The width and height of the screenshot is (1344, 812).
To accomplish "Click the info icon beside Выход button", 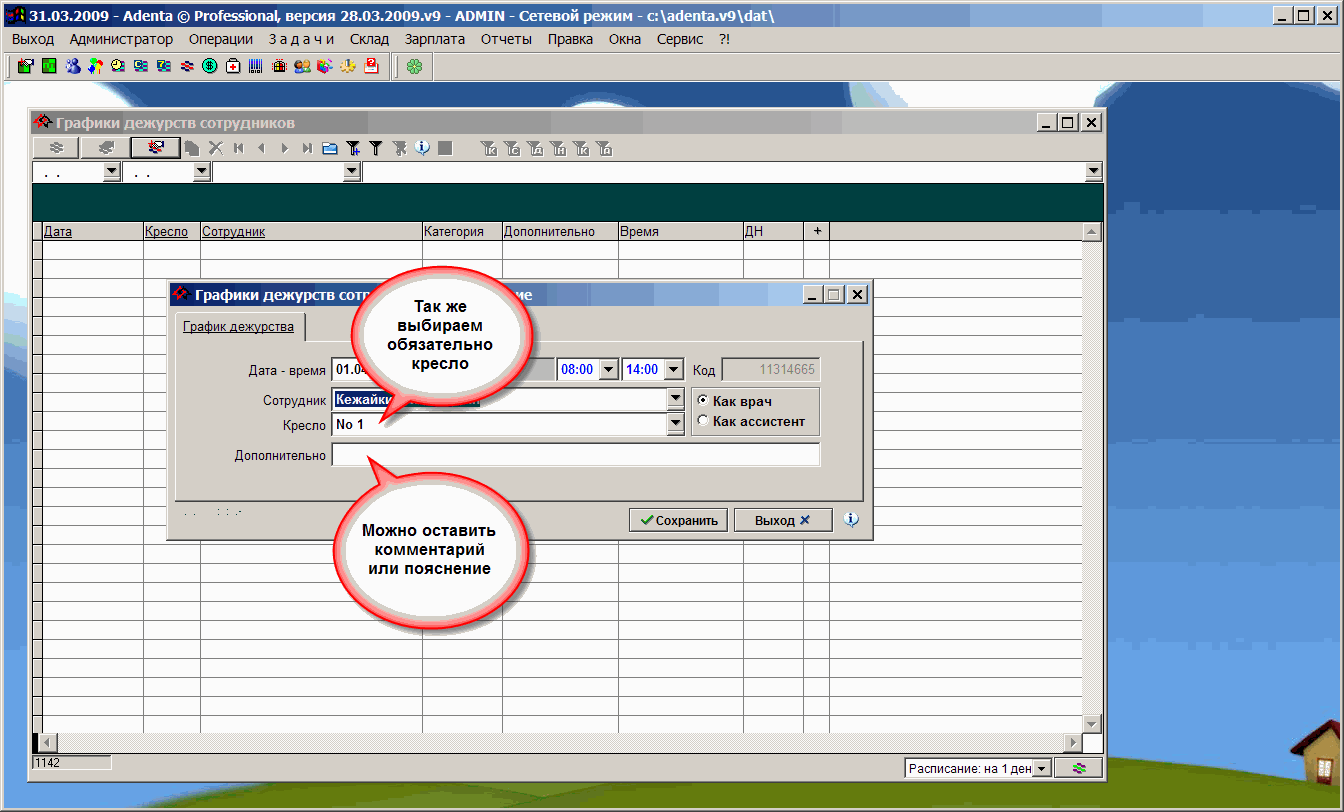I will pos(851,520).
